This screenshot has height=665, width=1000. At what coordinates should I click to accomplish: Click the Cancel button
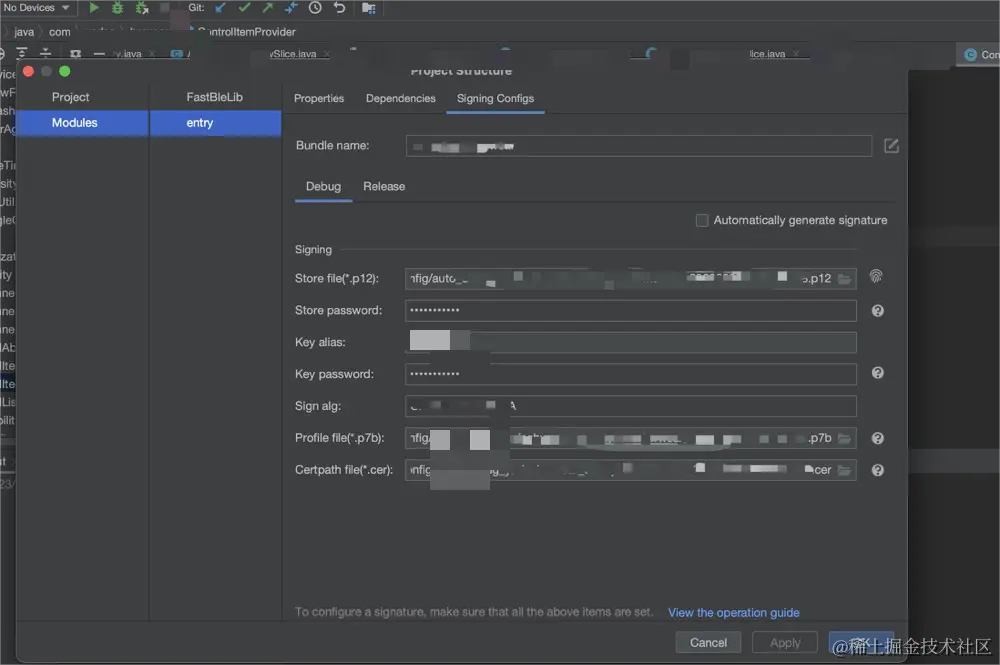point(708,643)
